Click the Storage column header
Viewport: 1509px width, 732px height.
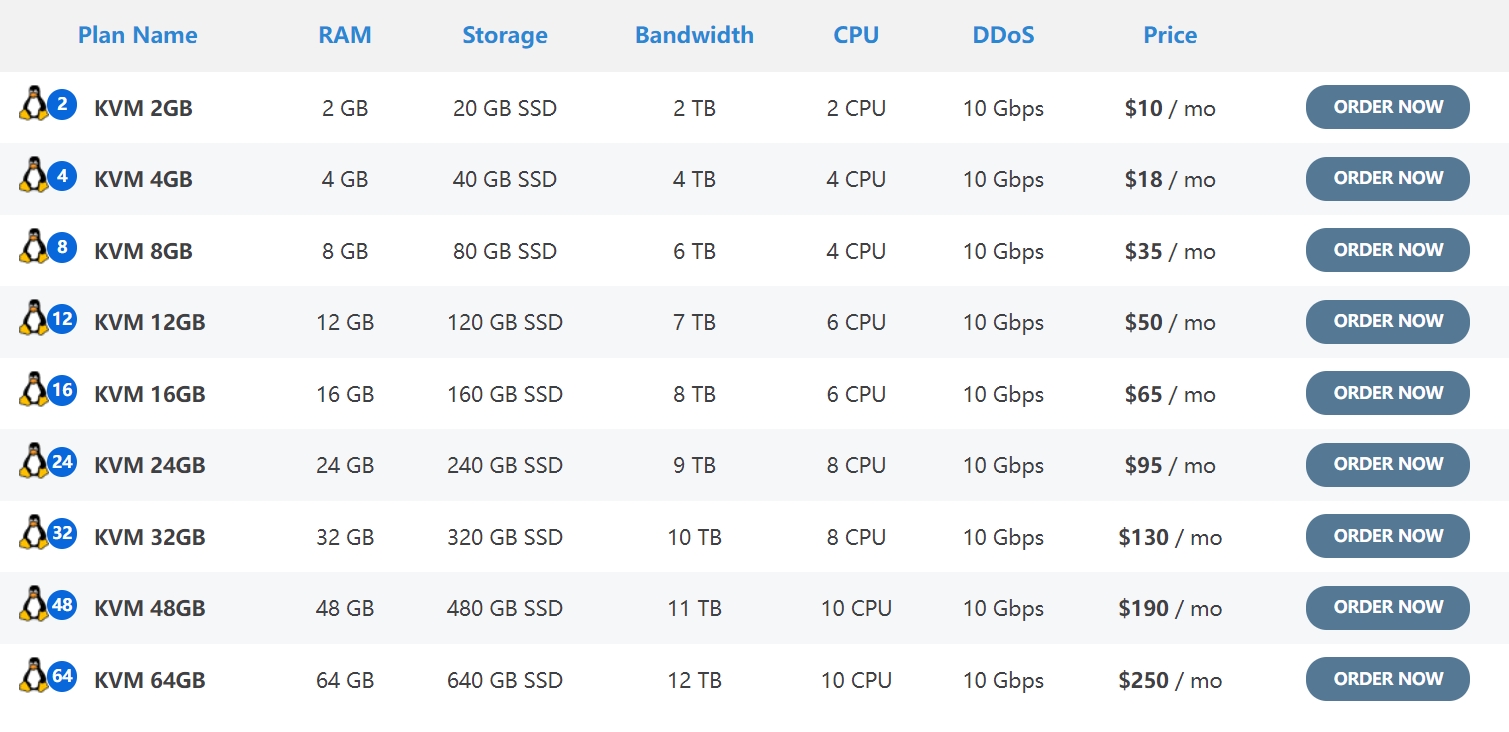point(505,35)
